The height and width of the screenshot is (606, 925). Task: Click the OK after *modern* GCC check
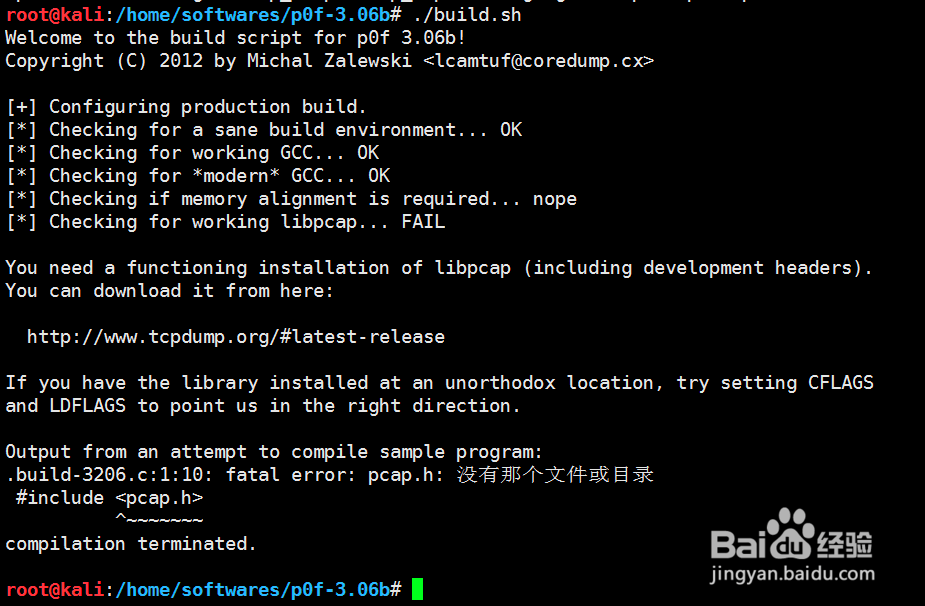379,176
